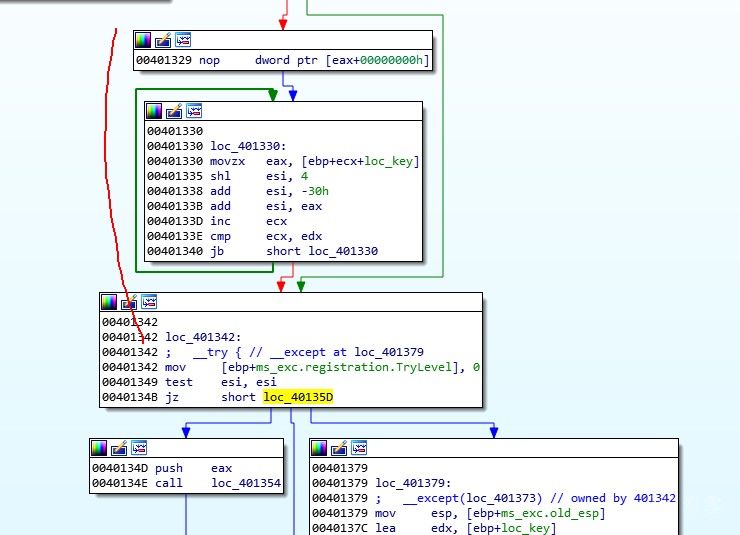Click color icon of loc_401342 node
The height and width of the screenshot is (535, 740).
109,302
